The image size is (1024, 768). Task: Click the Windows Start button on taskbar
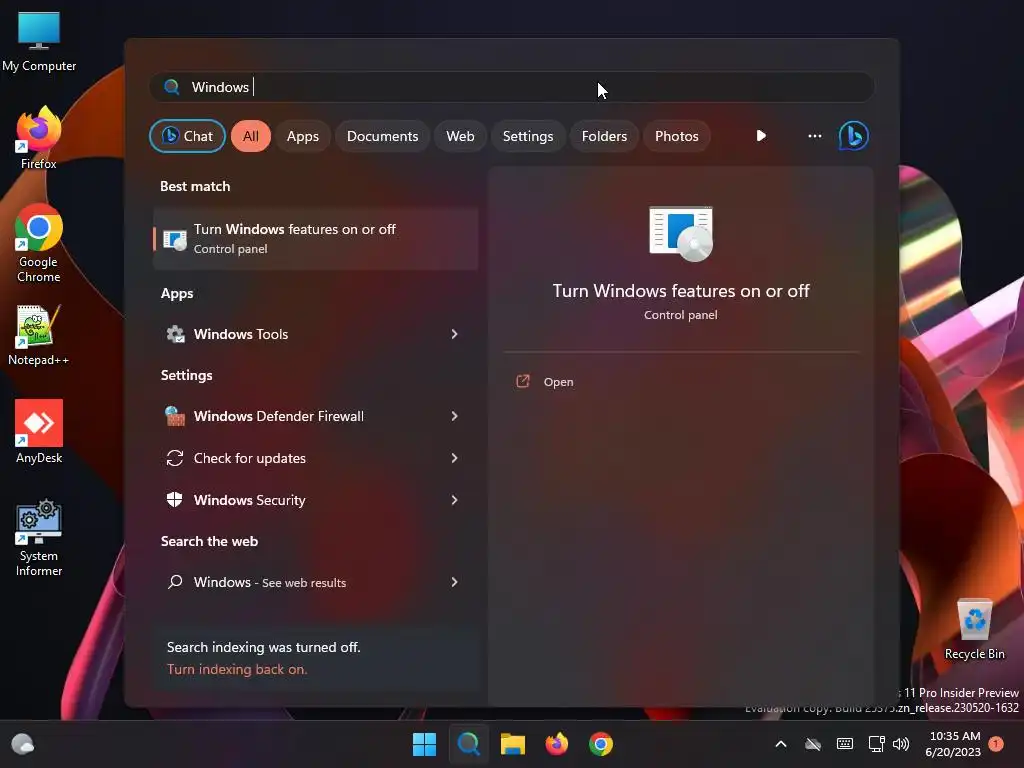pyautogui.click(x=424, y=744)
